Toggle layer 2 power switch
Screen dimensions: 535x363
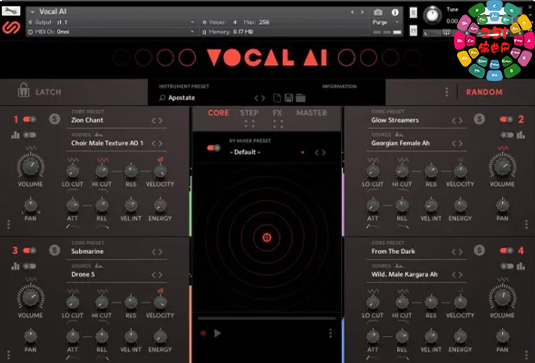tap(506, 119)
